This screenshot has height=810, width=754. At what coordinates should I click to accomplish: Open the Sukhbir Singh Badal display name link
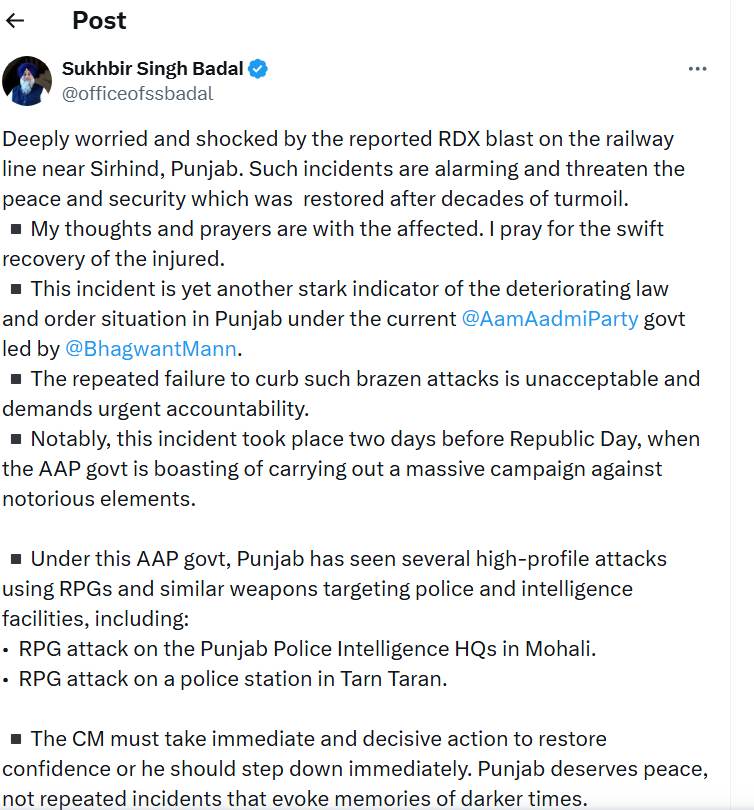click(x=152, y=69)
